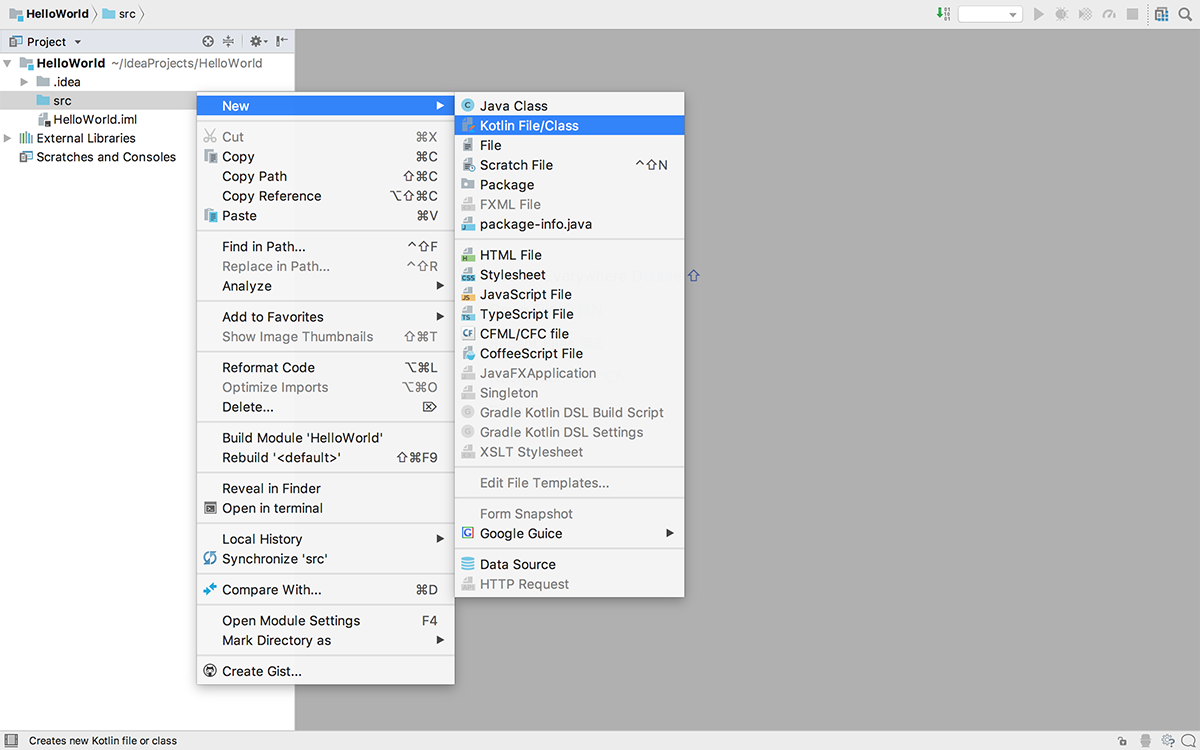This screenshot has width=1200, height=750.
Task: Click the Scroll from Source target icon
Action: coord(208,42)
